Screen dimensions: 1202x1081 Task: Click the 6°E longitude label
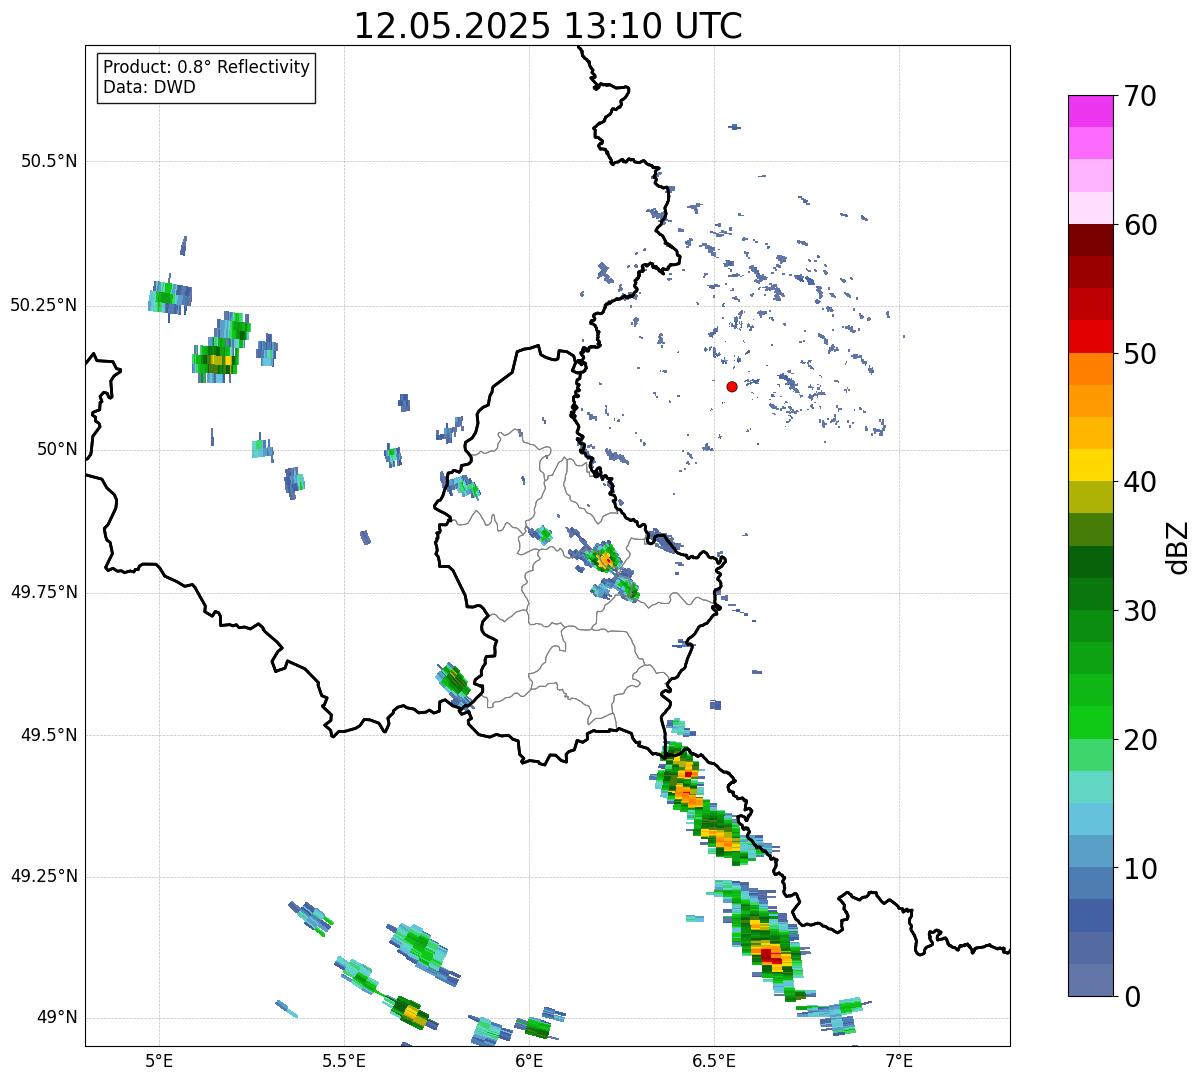[x=530, y=1060]
